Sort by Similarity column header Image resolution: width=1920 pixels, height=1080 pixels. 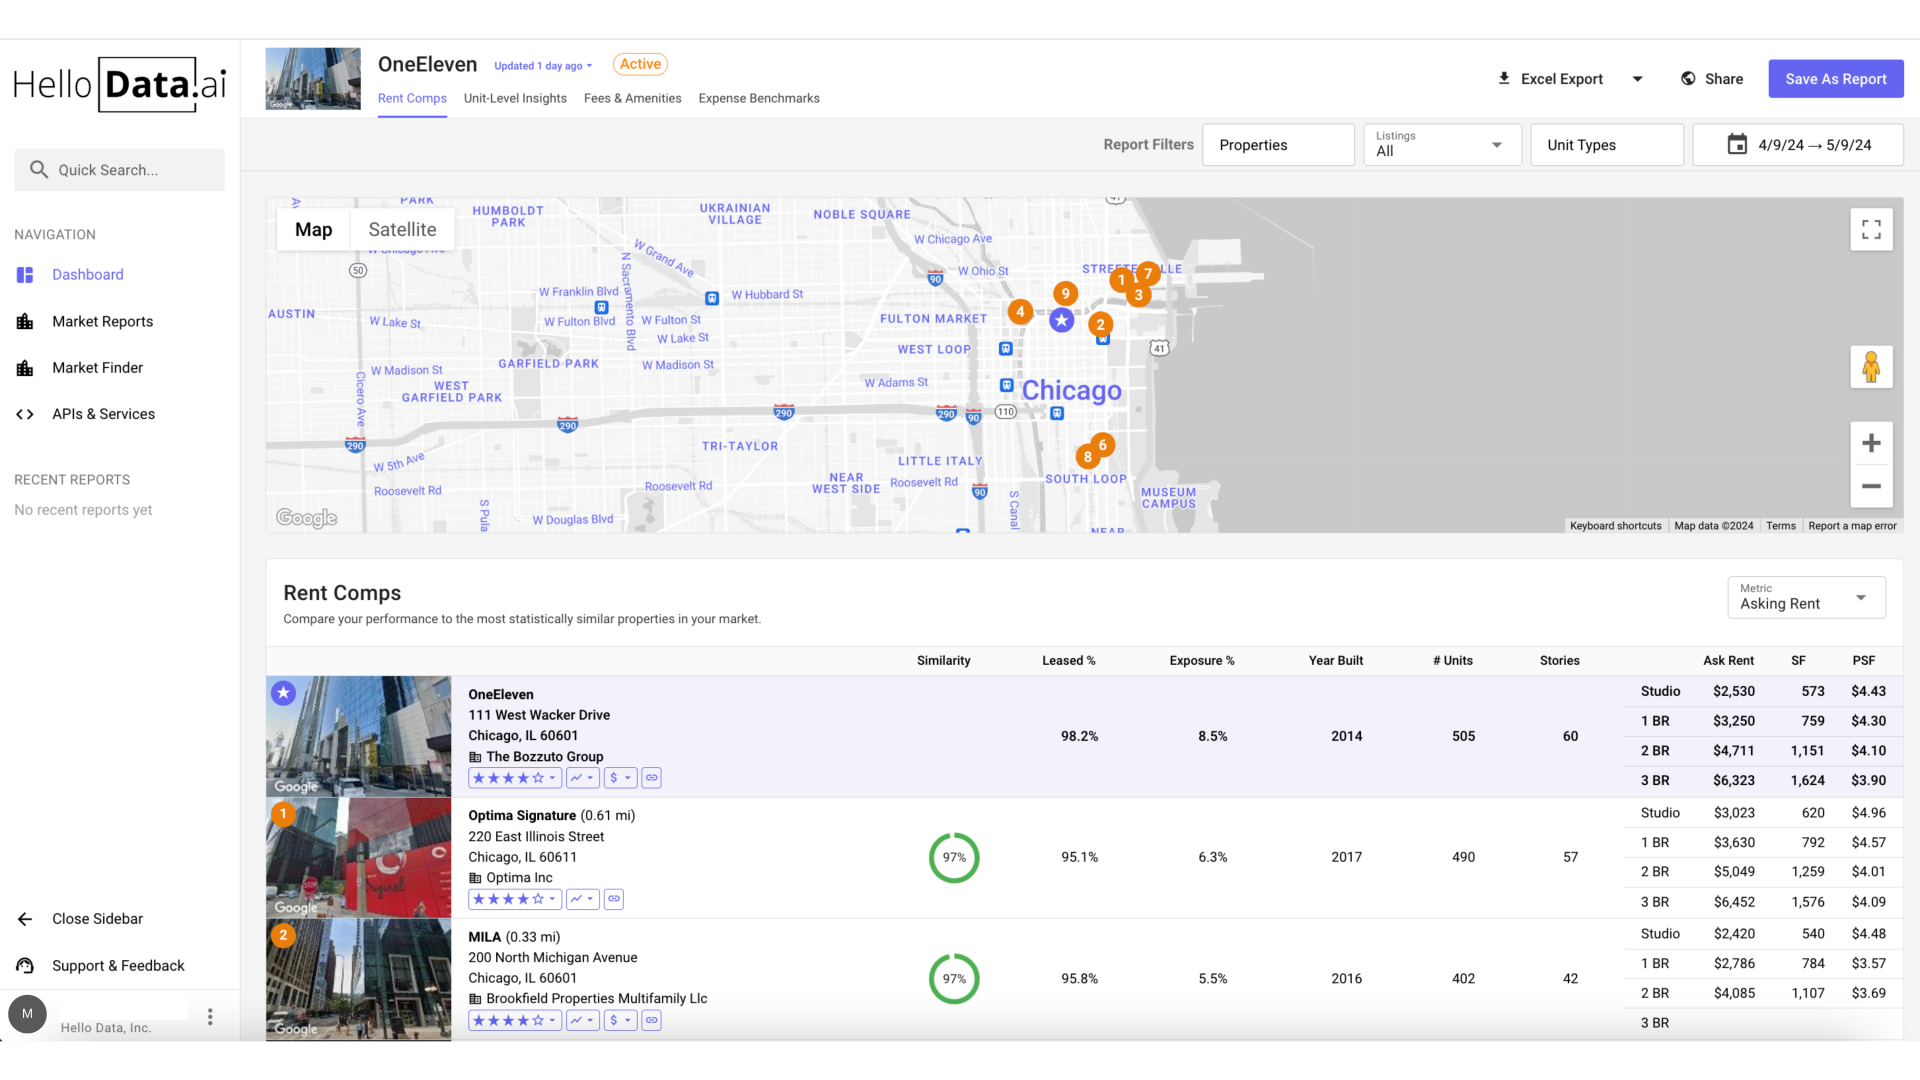[x=943, y=661]
